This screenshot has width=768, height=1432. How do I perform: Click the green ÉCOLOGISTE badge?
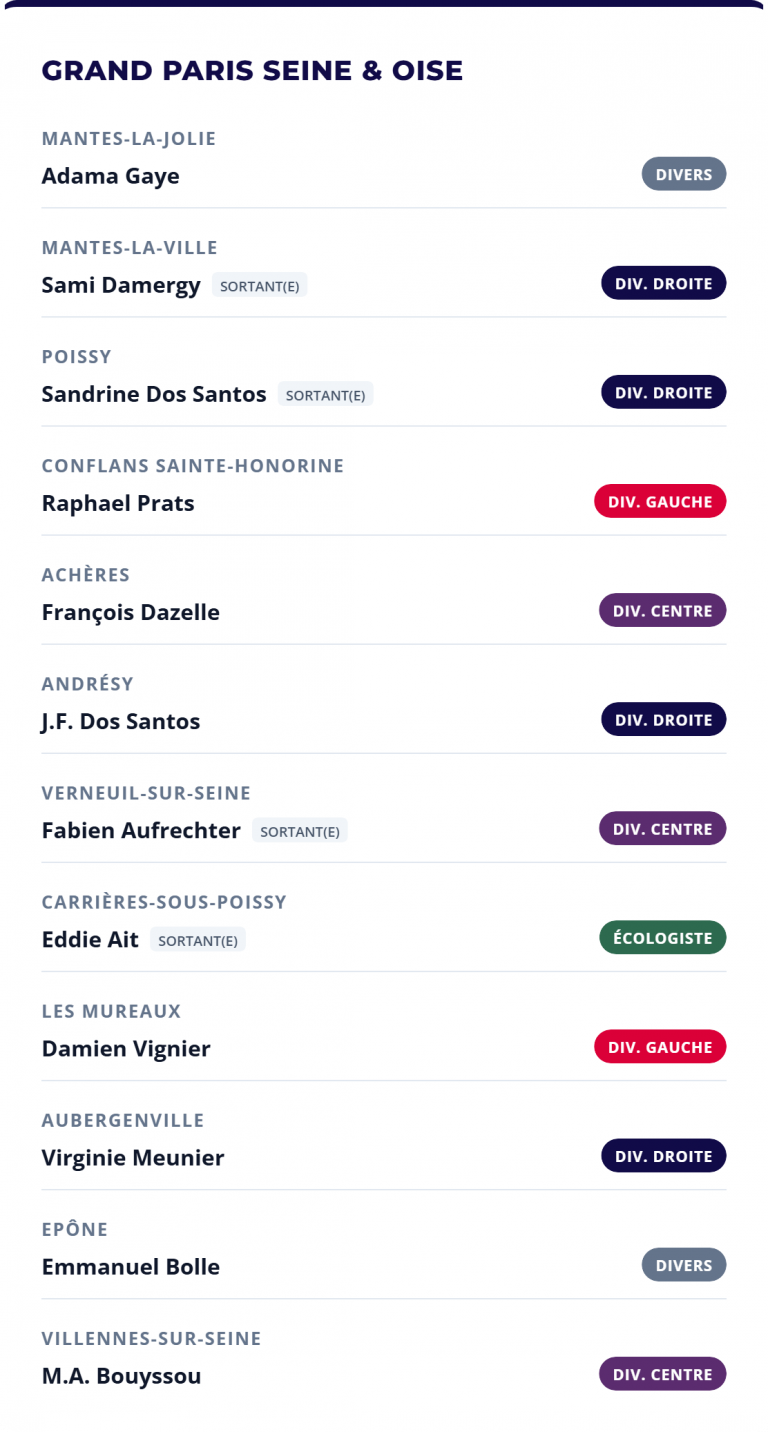(x=662, y=937)
